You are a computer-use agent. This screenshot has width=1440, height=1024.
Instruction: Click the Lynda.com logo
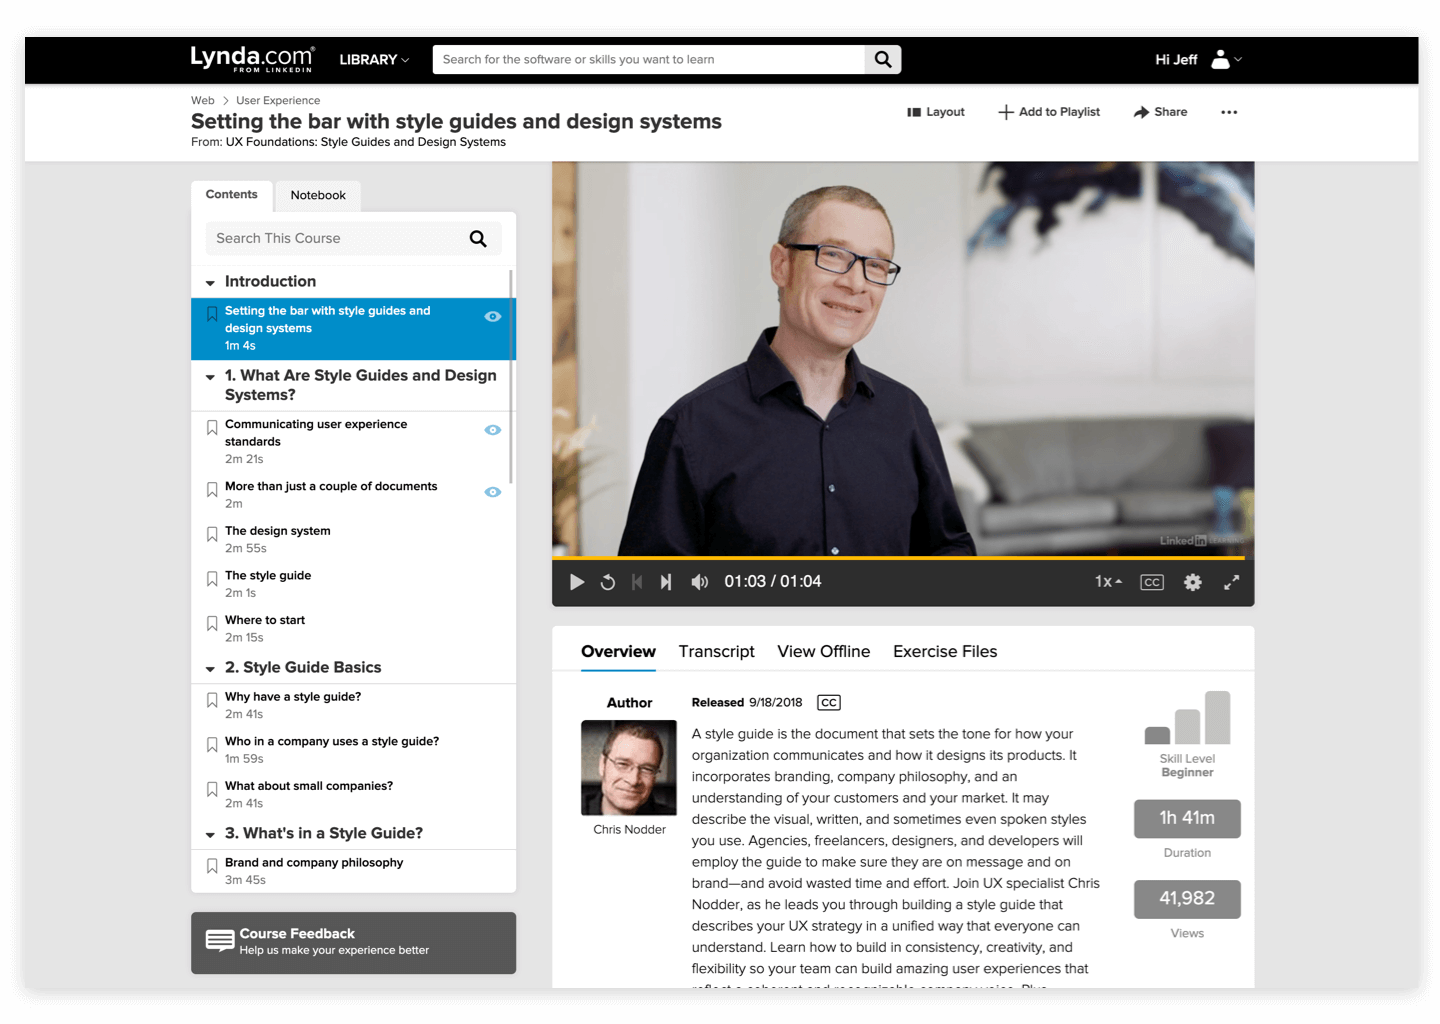(252, 59)
